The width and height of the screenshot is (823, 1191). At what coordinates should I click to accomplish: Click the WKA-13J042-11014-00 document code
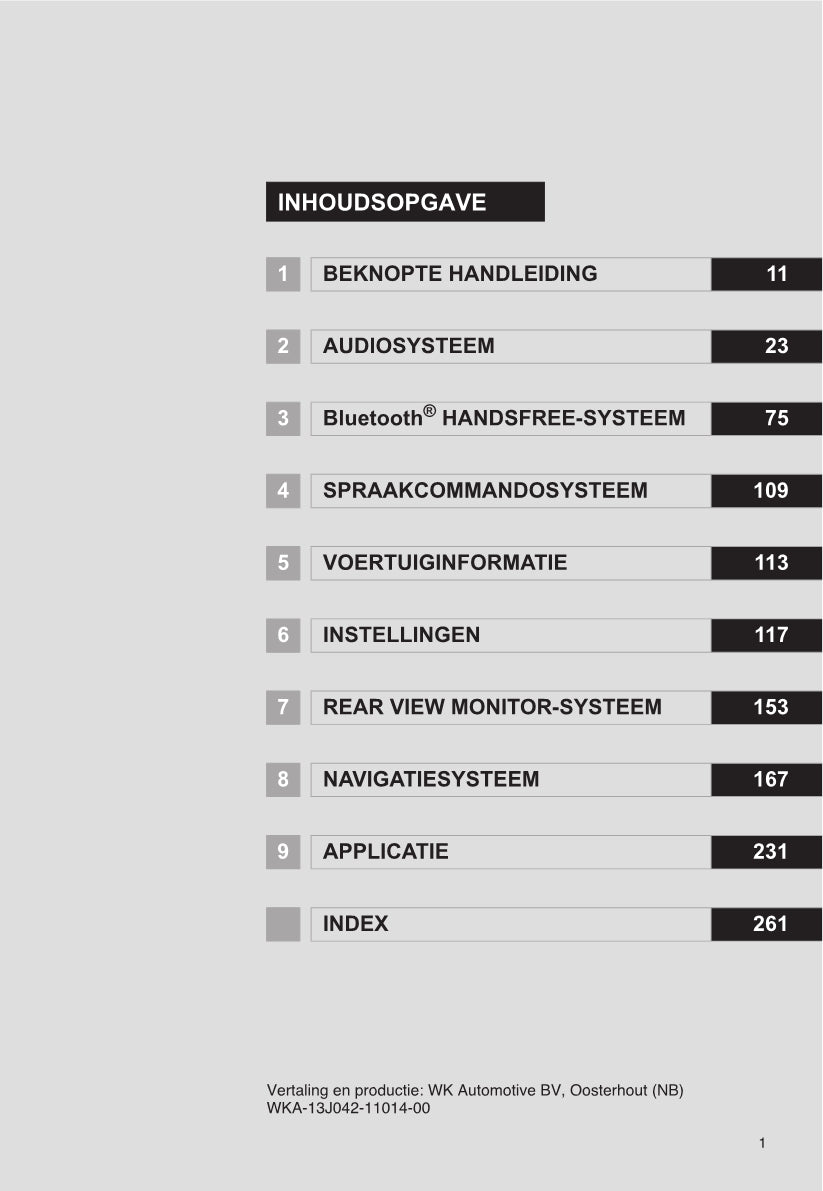click(348, 1108)
